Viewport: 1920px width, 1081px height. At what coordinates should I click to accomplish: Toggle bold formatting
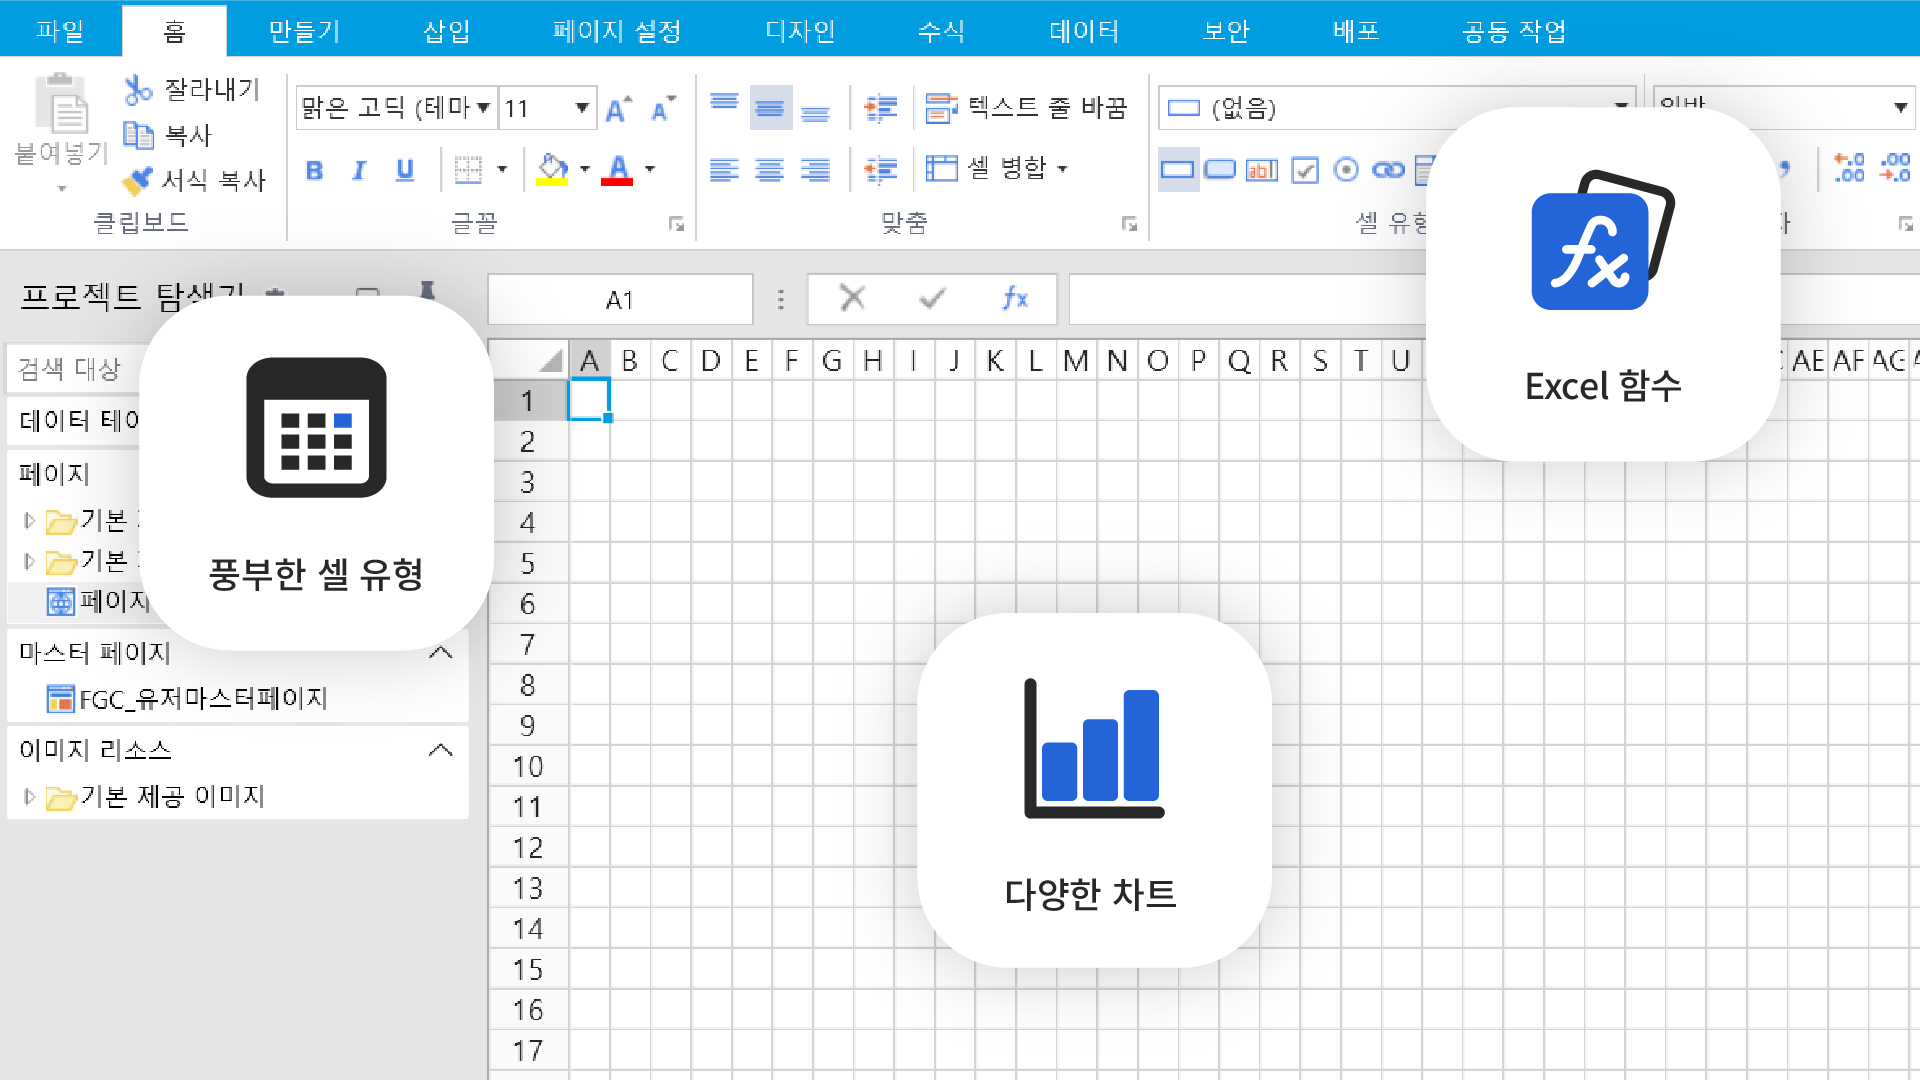pyautogui.click(x=314, y=170)
